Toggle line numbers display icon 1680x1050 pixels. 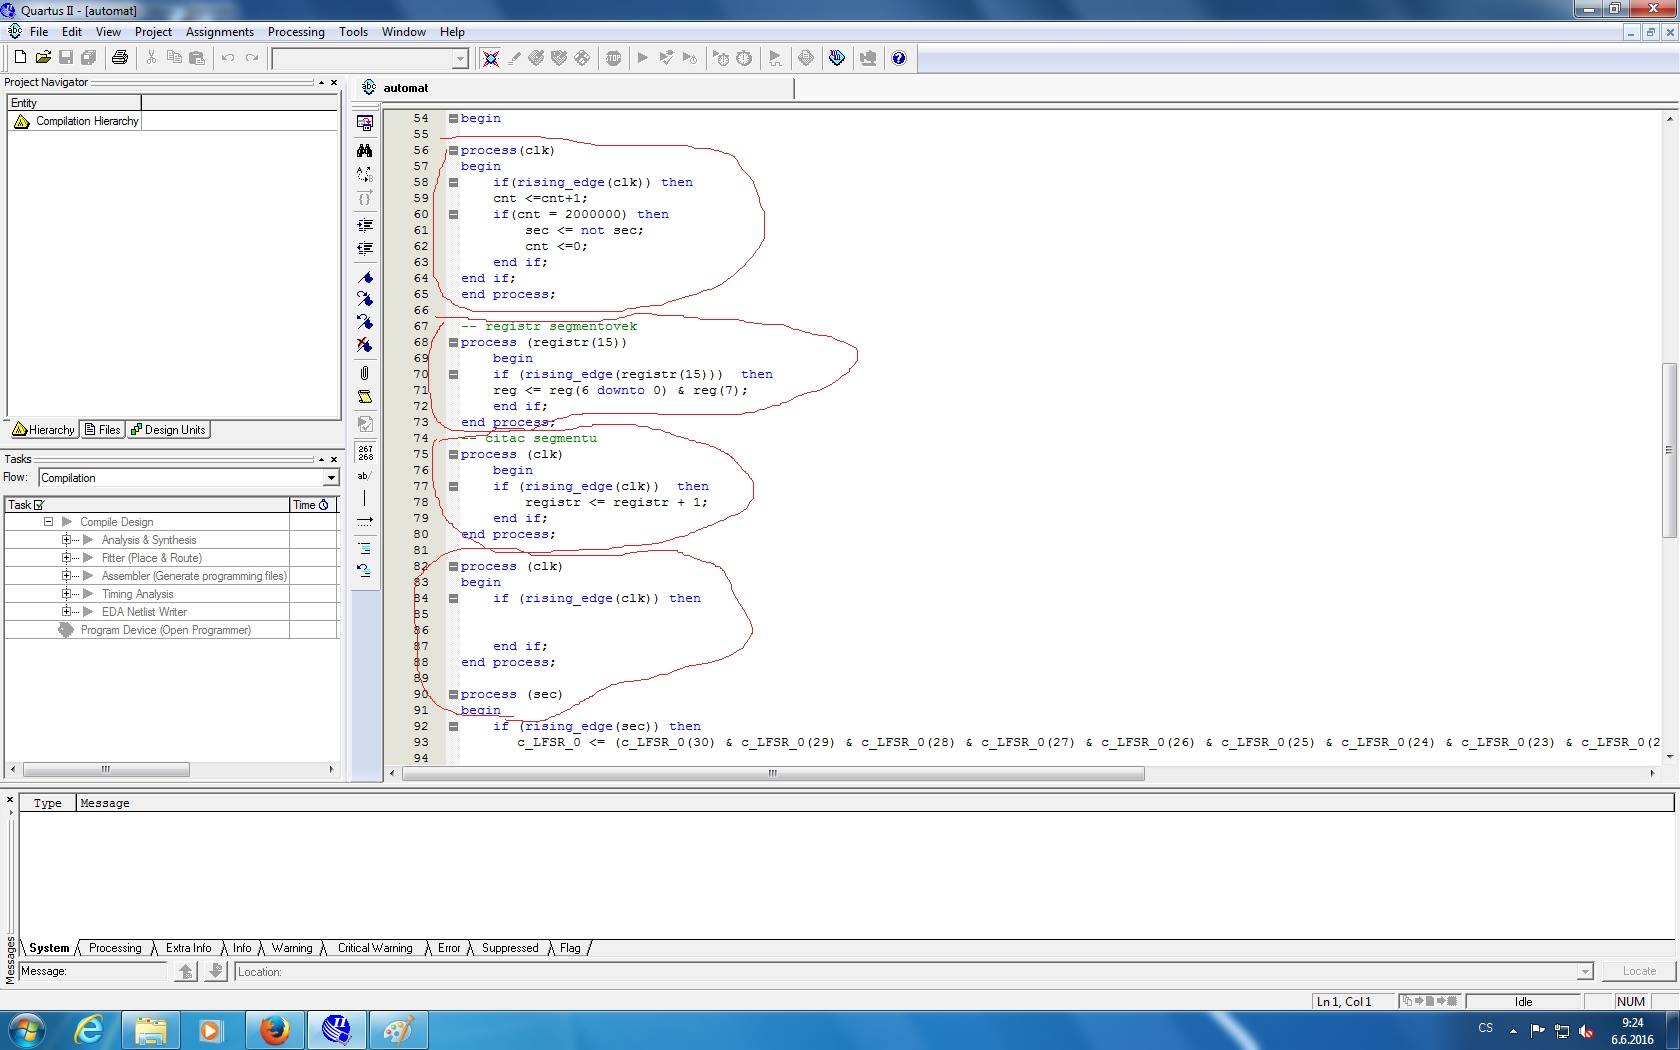click(365, 452)
